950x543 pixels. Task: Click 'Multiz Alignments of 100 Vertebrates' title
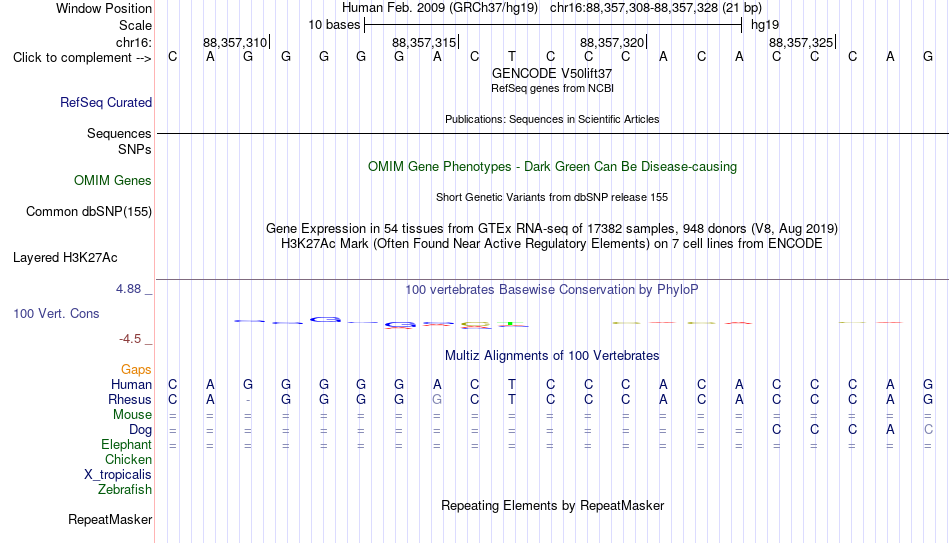click(552, 356)
